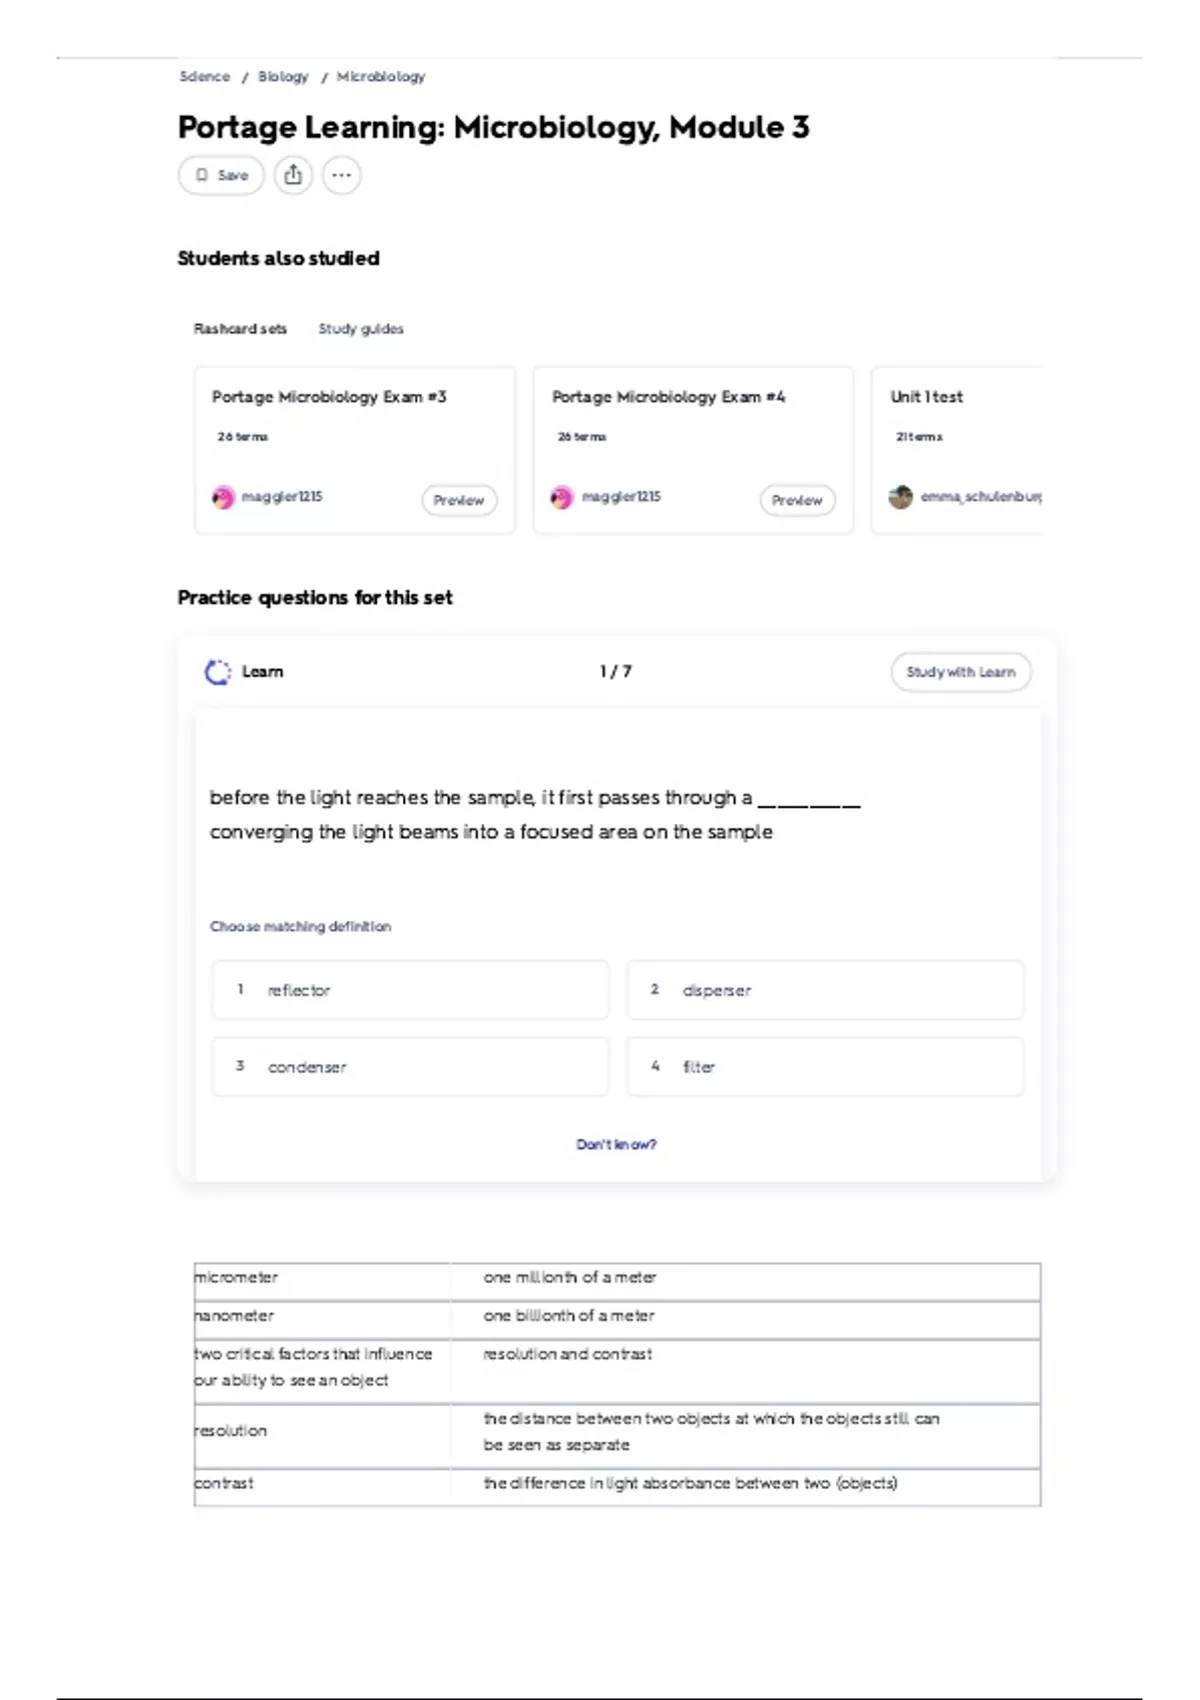Image resolution: width=1200 pixels, height=1700 pixels.
Task: Switch to Flashcard sets tab
Action: (240, 329)
